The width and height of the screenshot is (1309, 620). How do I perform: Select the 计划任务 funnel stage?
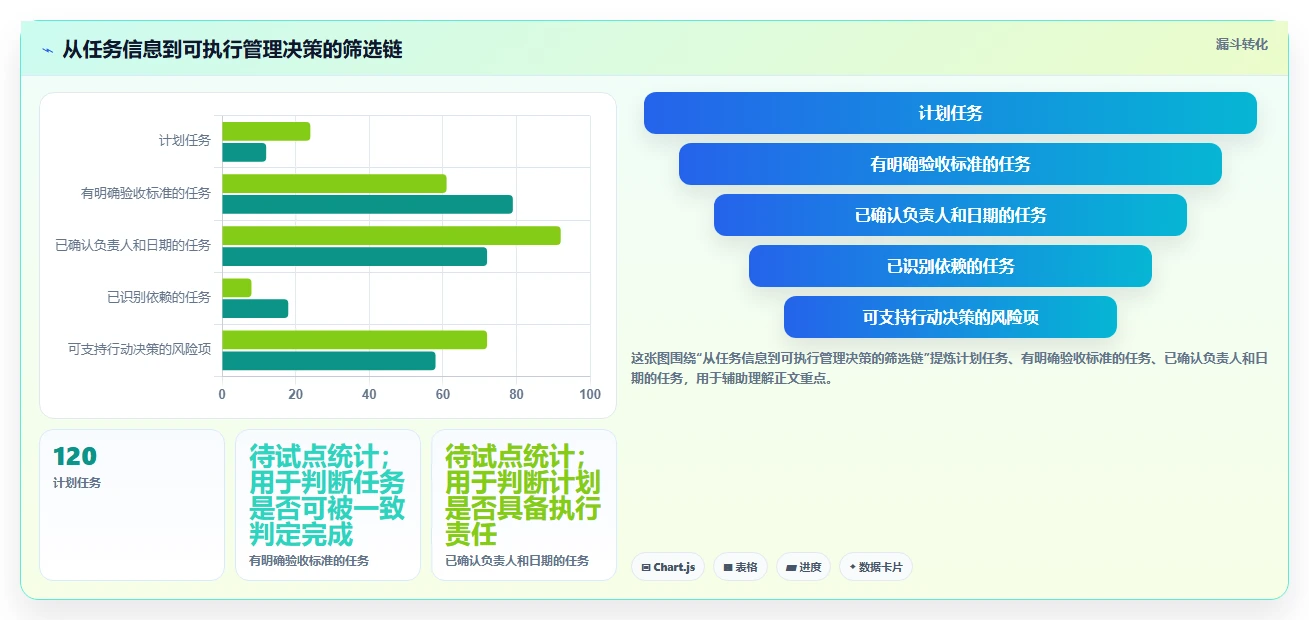[950, 113]
